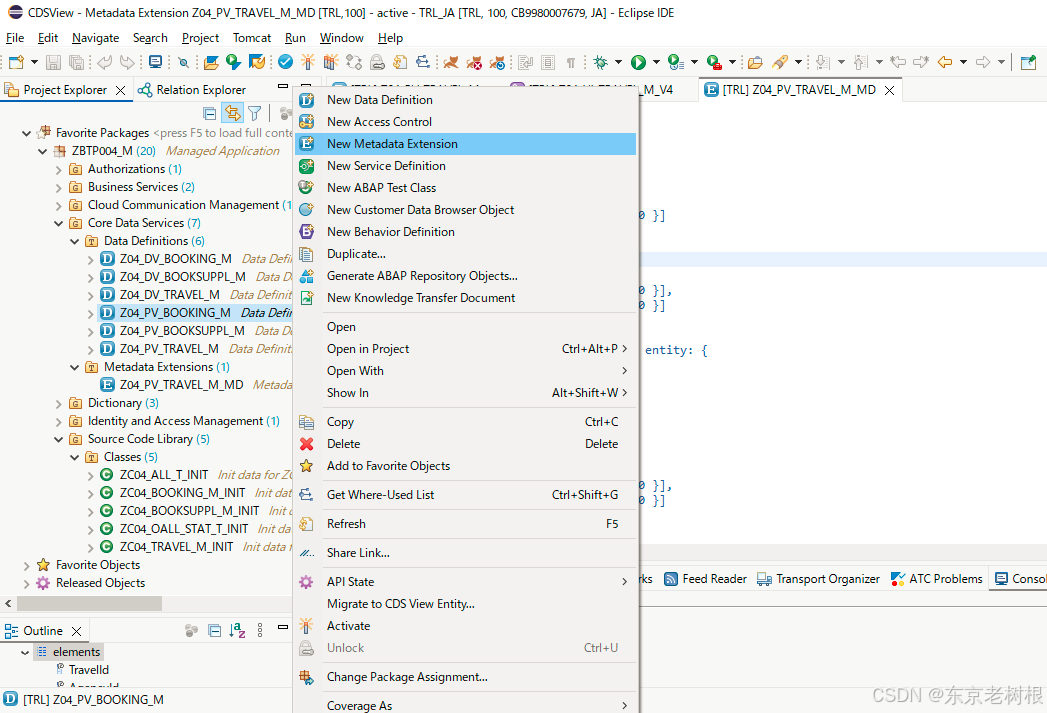
Task: Open the Run icon dropdown arrow
Action: [656, 62]
